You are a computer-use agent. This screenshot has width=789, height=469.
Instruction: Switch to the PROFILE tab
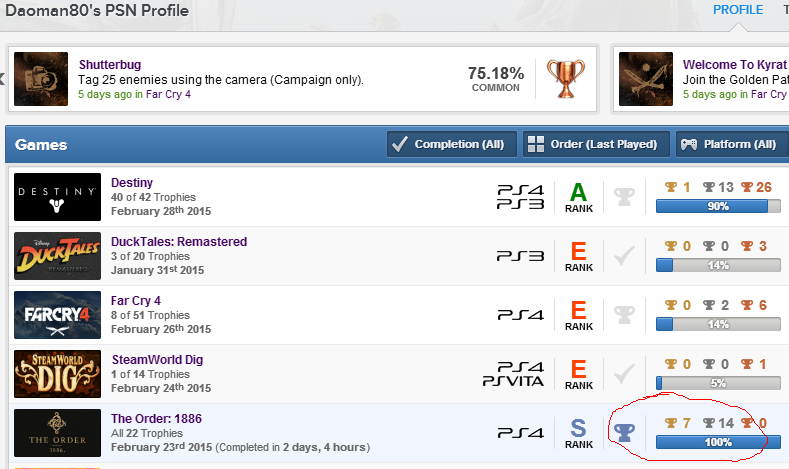click(x=738, y=9)
